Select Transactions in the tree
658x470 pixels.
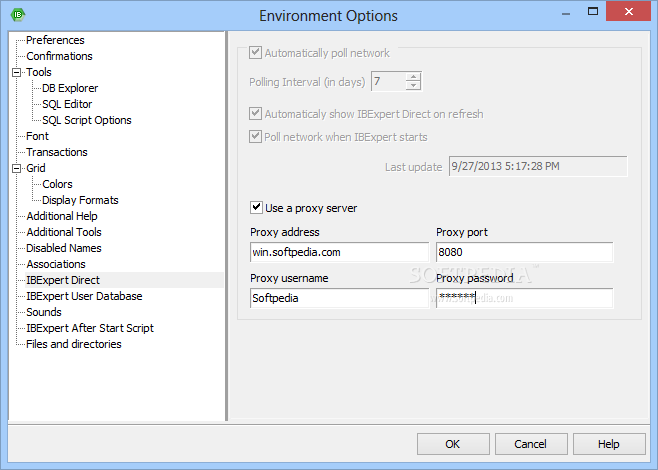pos(57,152)
